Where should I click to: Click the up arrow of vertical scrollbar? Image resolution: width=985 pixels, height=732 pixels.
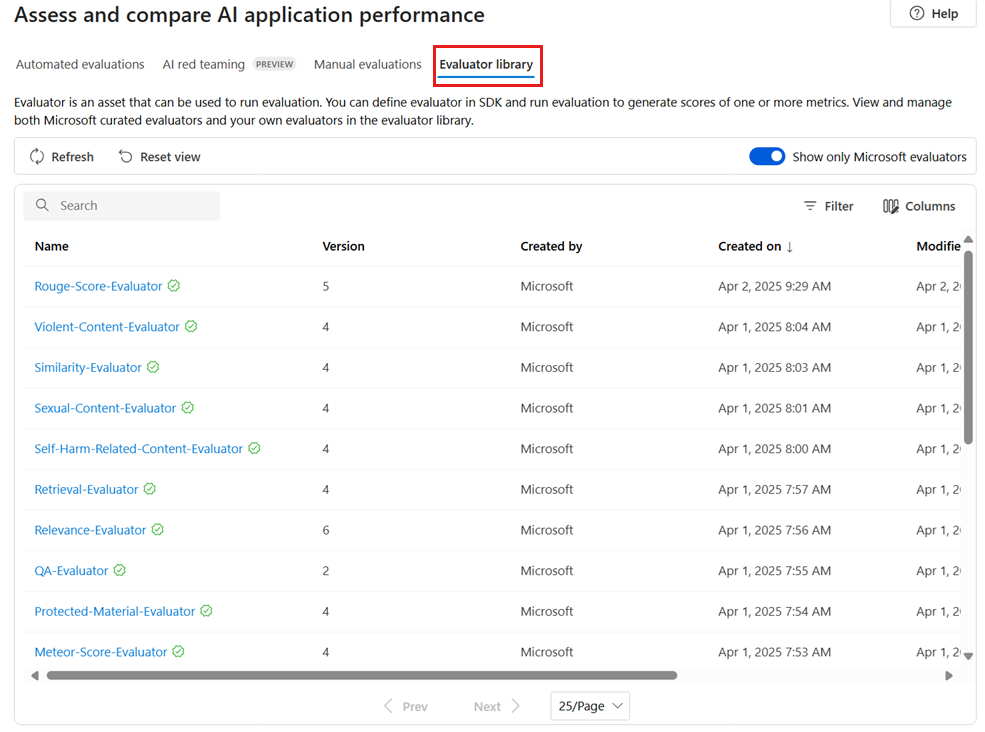tap(969, 239)
